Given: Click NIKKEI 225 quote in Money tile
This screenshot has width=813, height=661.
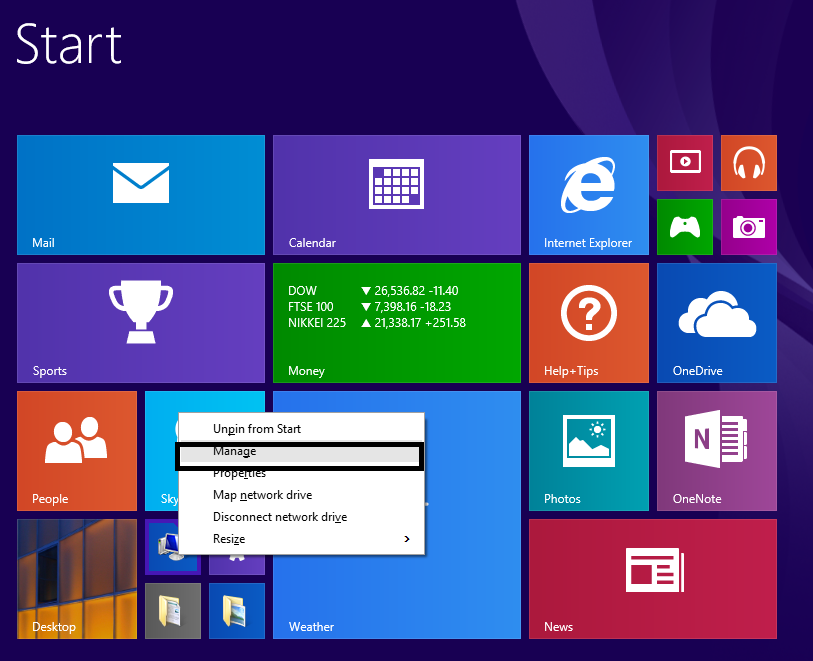Looking at the screenshot, I should point(377,322).
